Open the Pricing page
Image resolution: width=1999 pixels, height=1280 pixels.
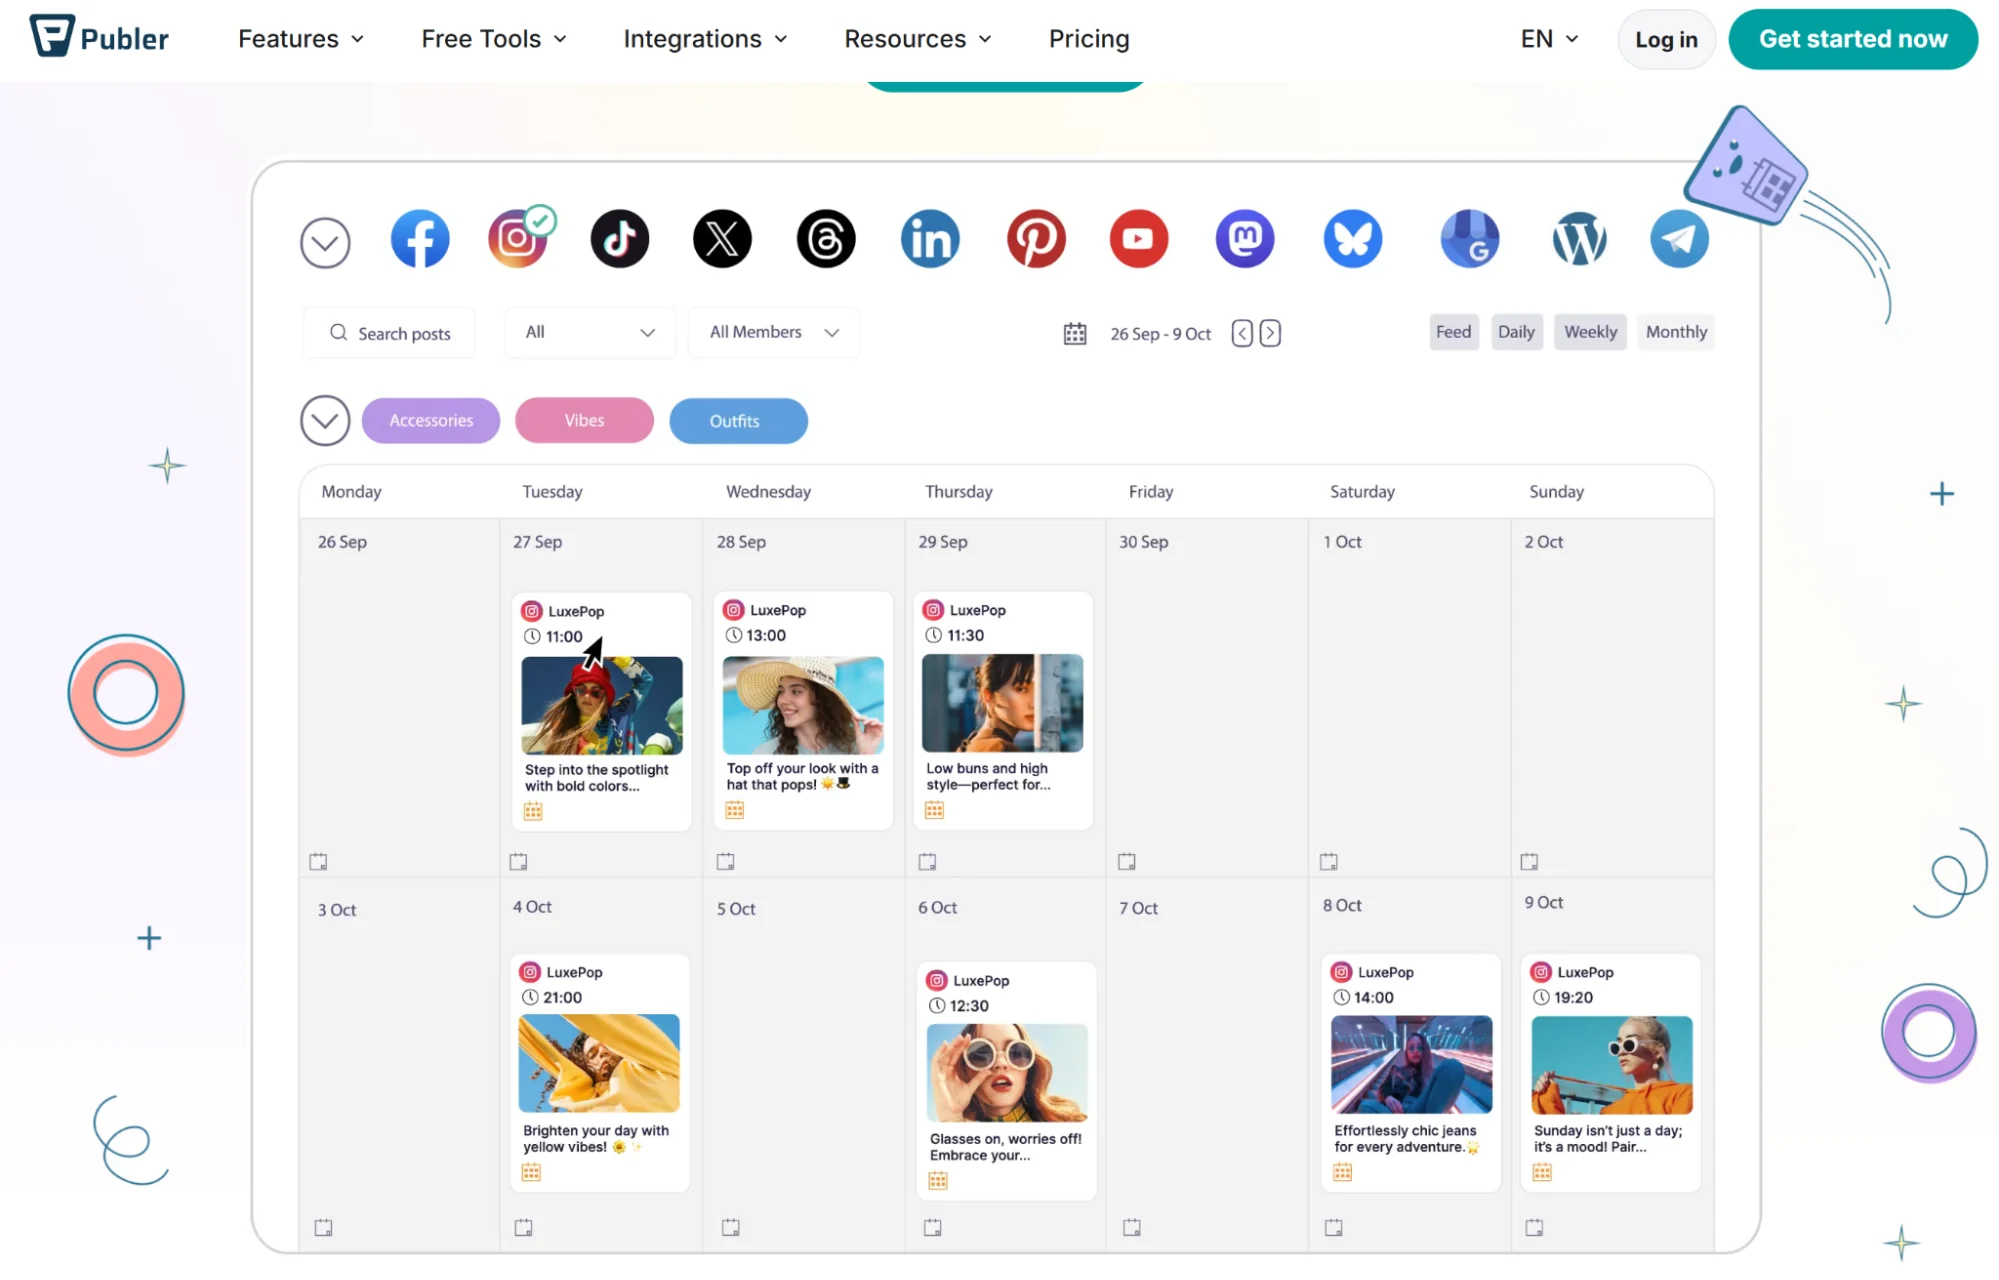tap(1088, 39)
